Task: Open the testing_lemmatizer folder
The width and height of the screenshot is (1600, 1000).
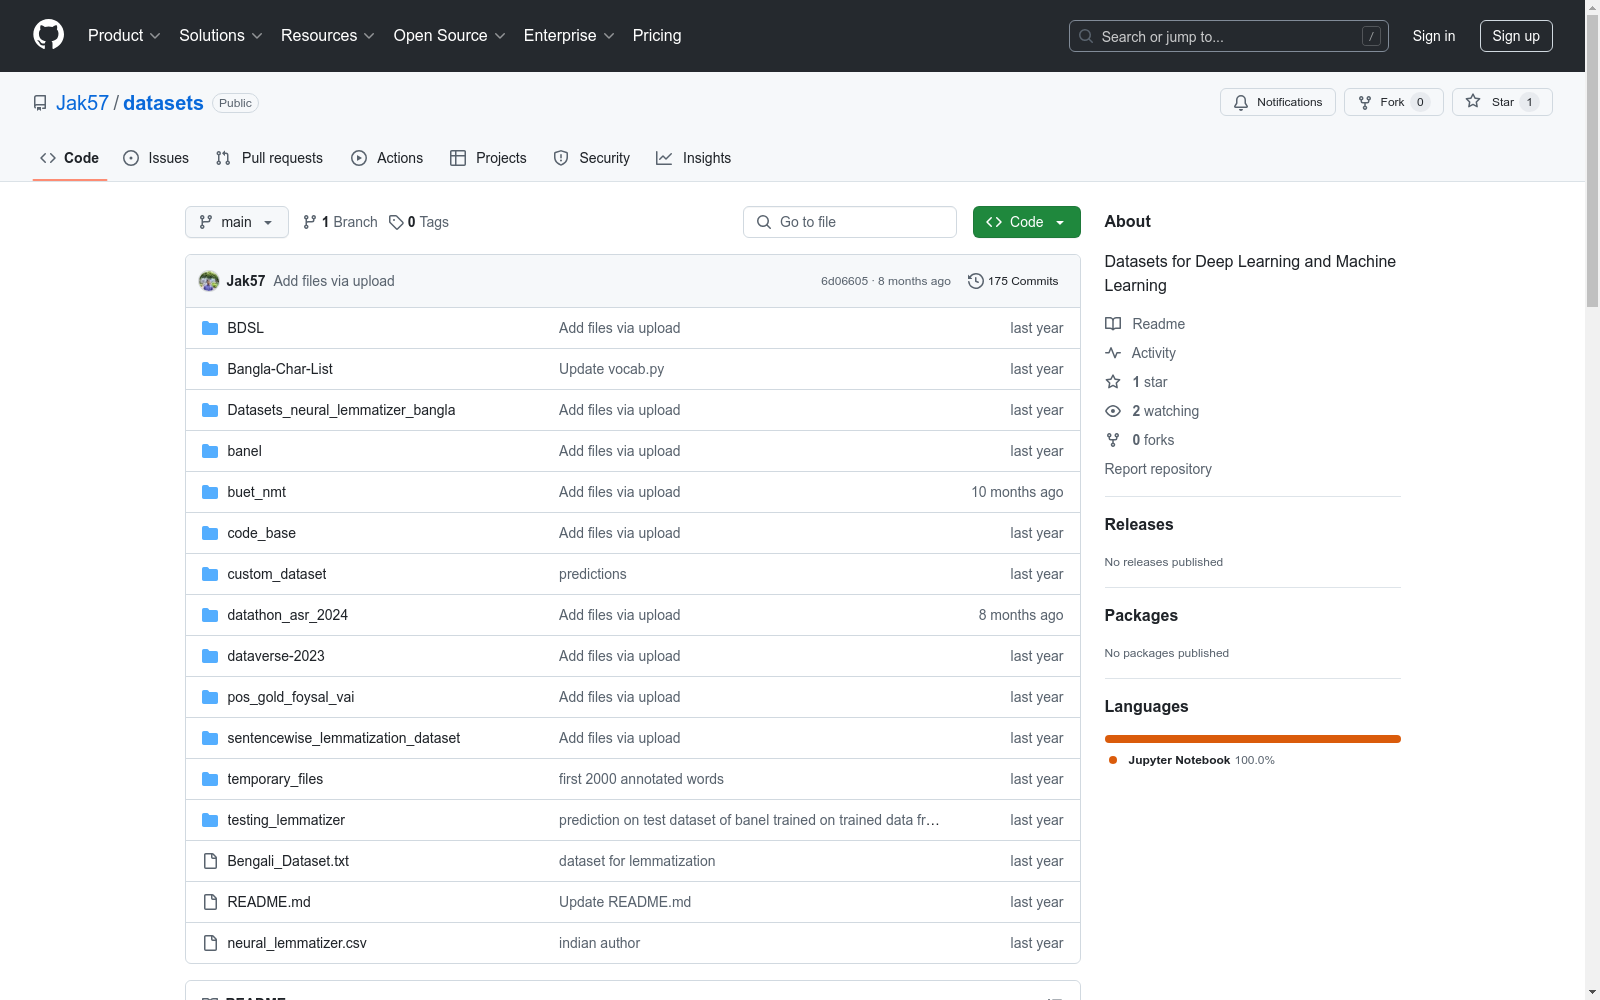Action: coord(286,820)
